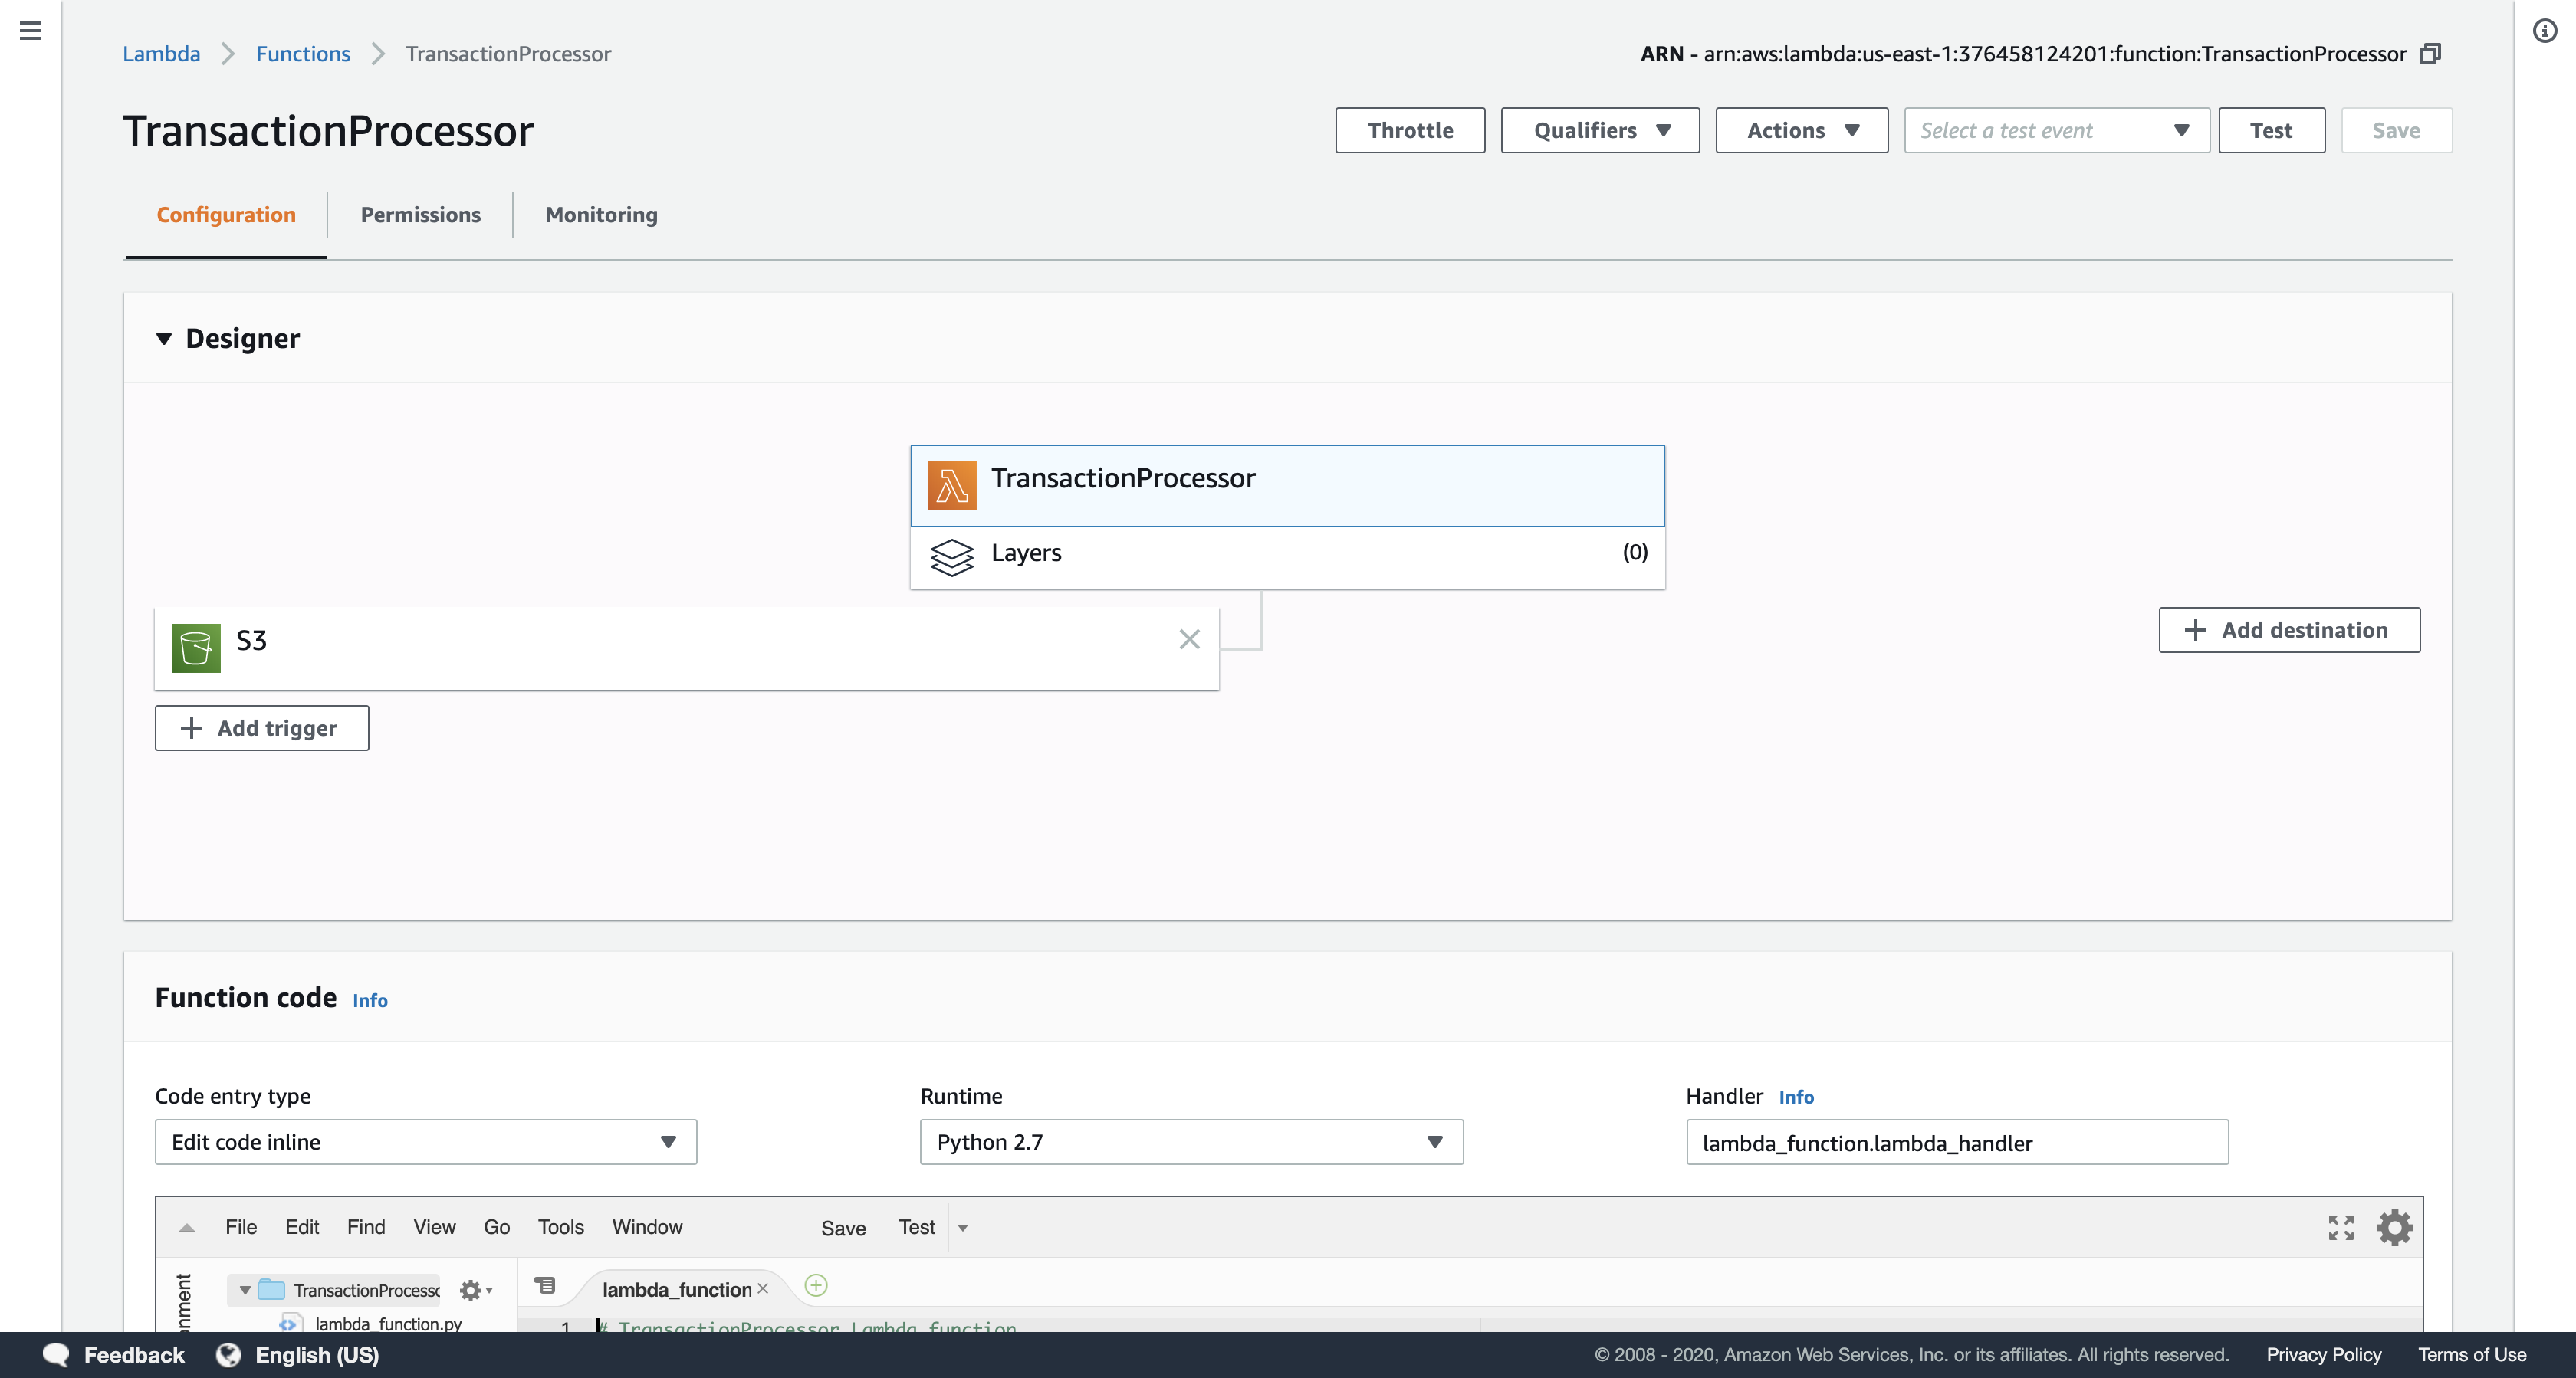The width and height of the screenshot is (2576, 1378).
Task: Remove the S3 trigger with X icon
Action: 1189,639
